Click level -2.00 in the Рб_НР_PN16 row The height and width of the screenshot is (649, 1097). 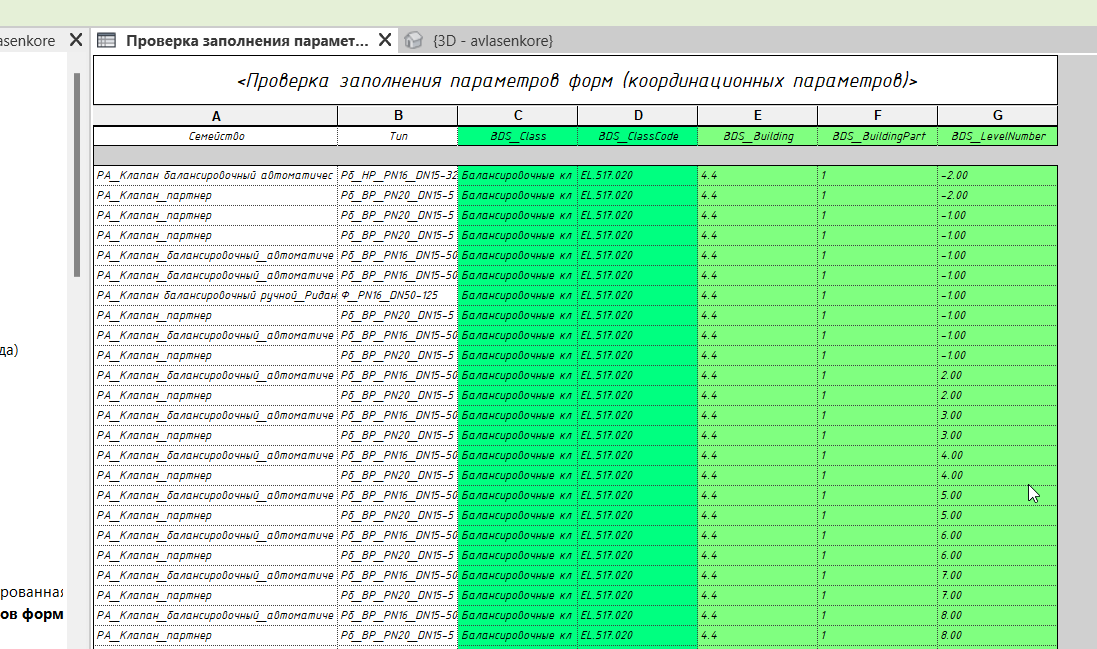[x=998, y=176]
